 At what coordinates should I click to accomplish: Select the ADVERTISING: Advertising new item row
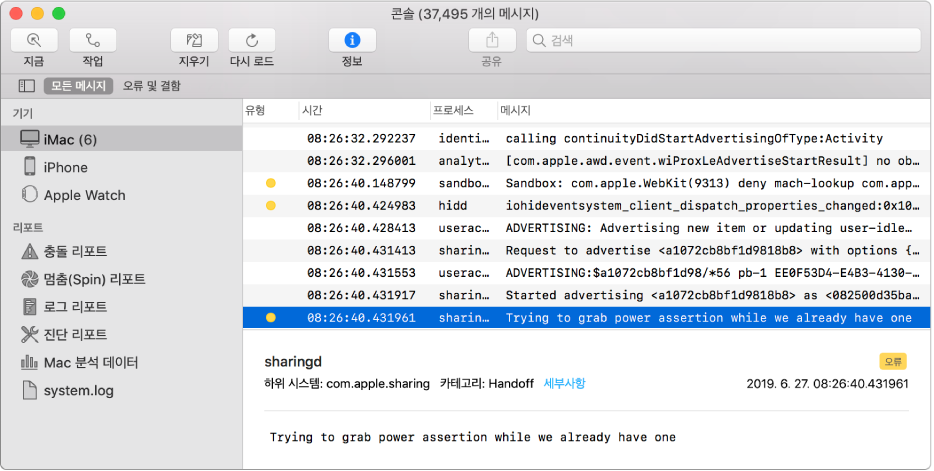coord(586,228)
